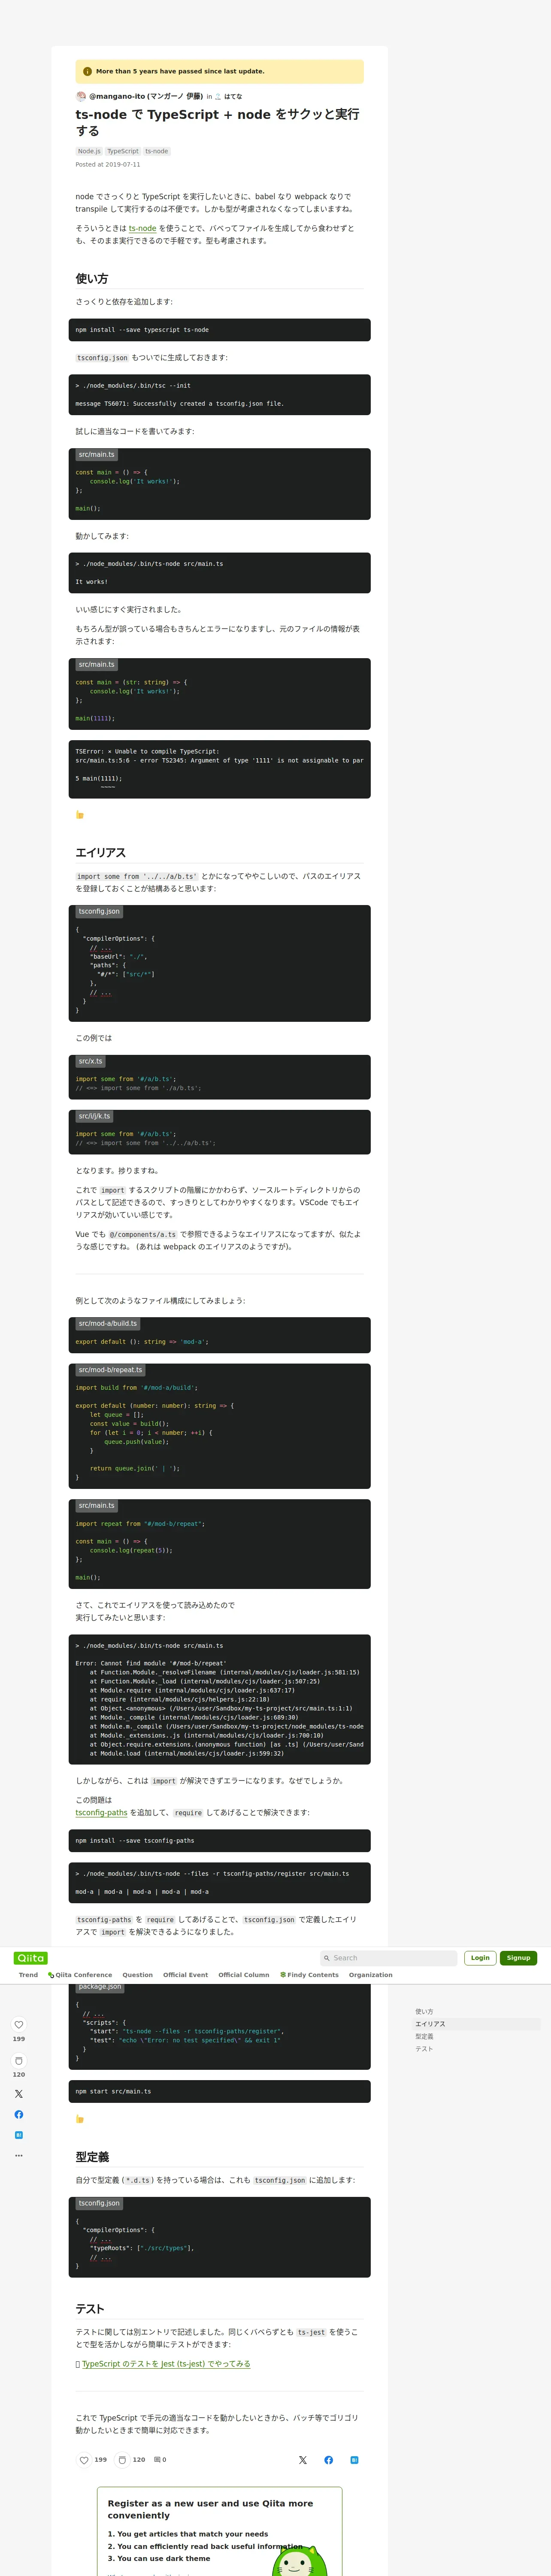The image size is (551, 2576).
Task: Share on X from the floating sidebar
Action: (18, 2093)
